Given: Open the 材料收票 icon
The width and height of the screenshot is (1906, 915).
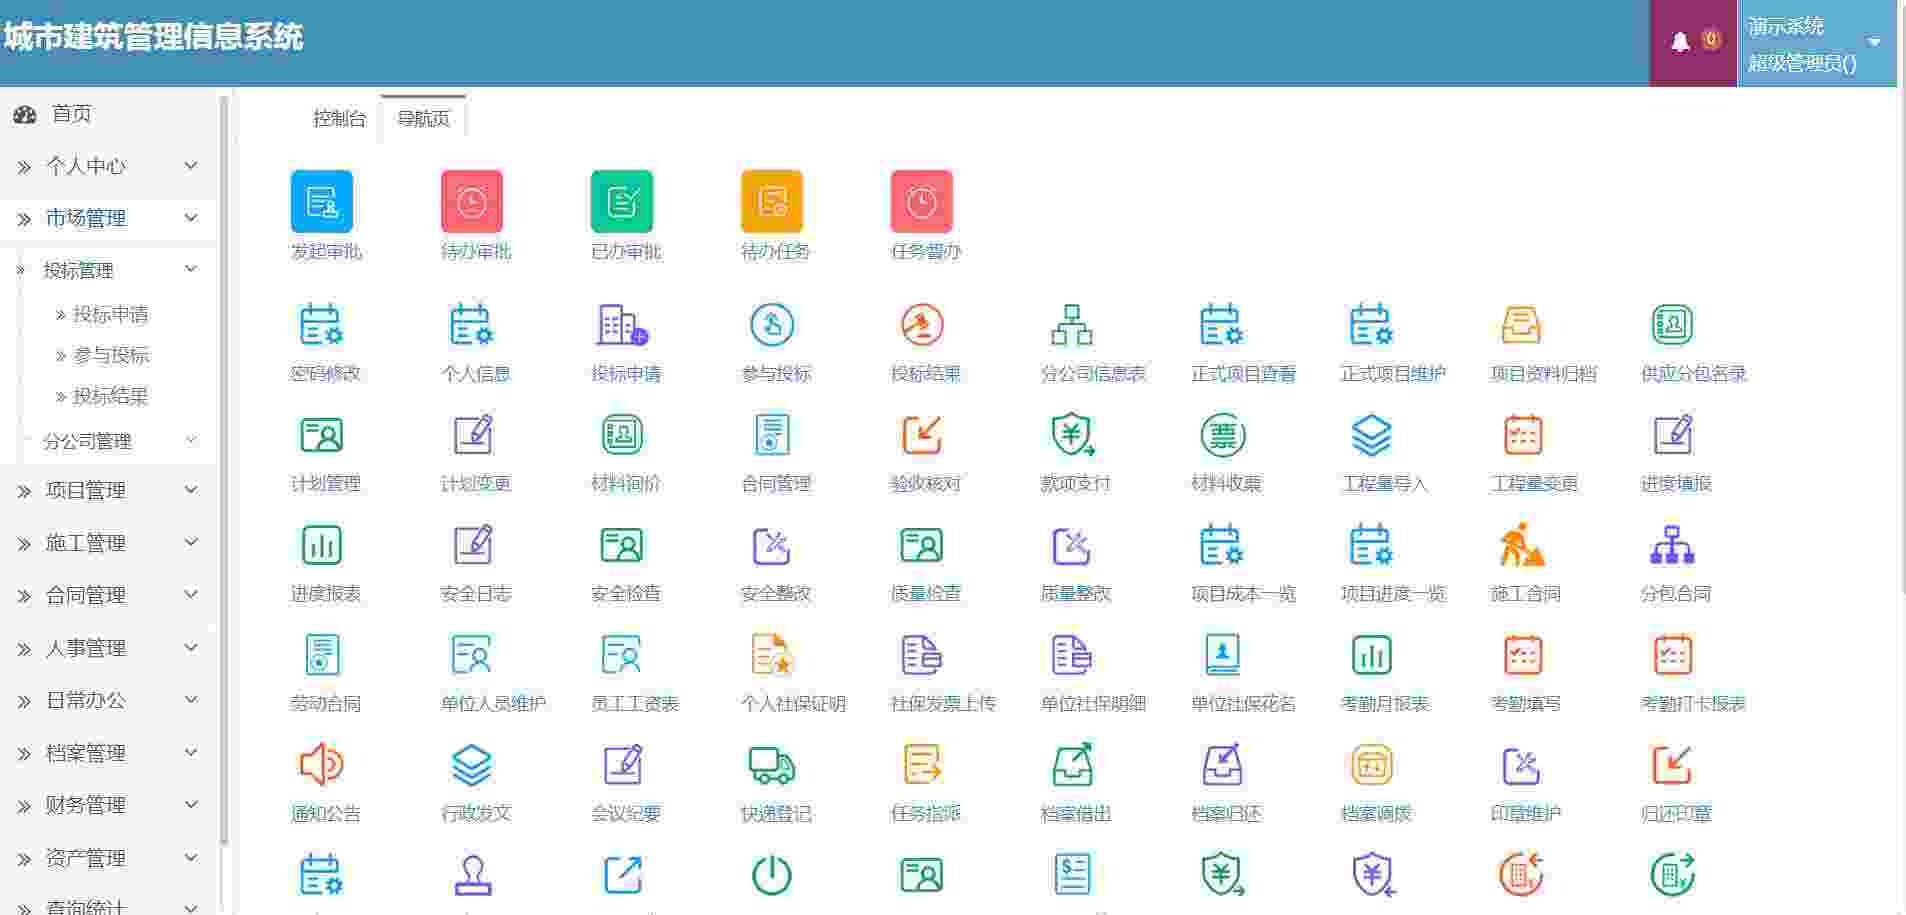Looking at the screenshot, I should (1222, 435).
